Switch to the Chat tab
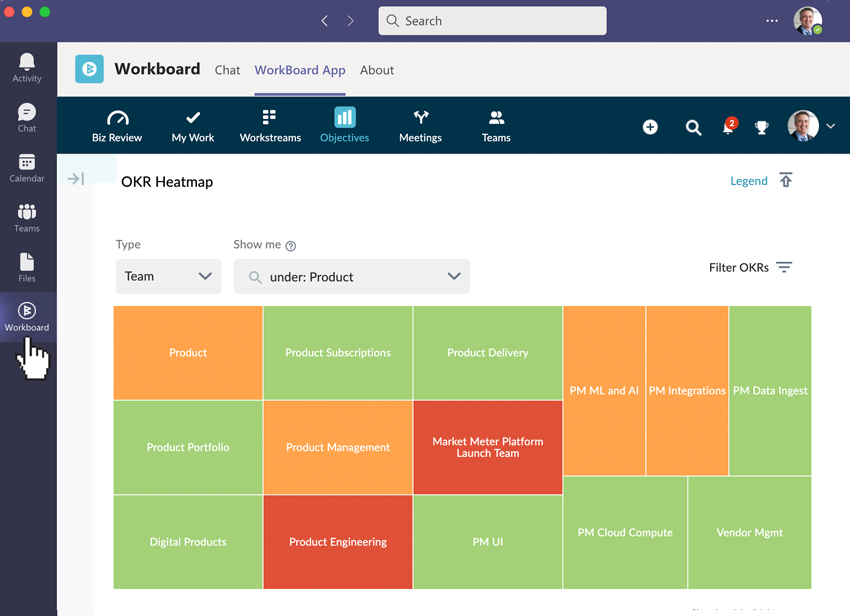The image size is (850, 616). click(227, 70)
